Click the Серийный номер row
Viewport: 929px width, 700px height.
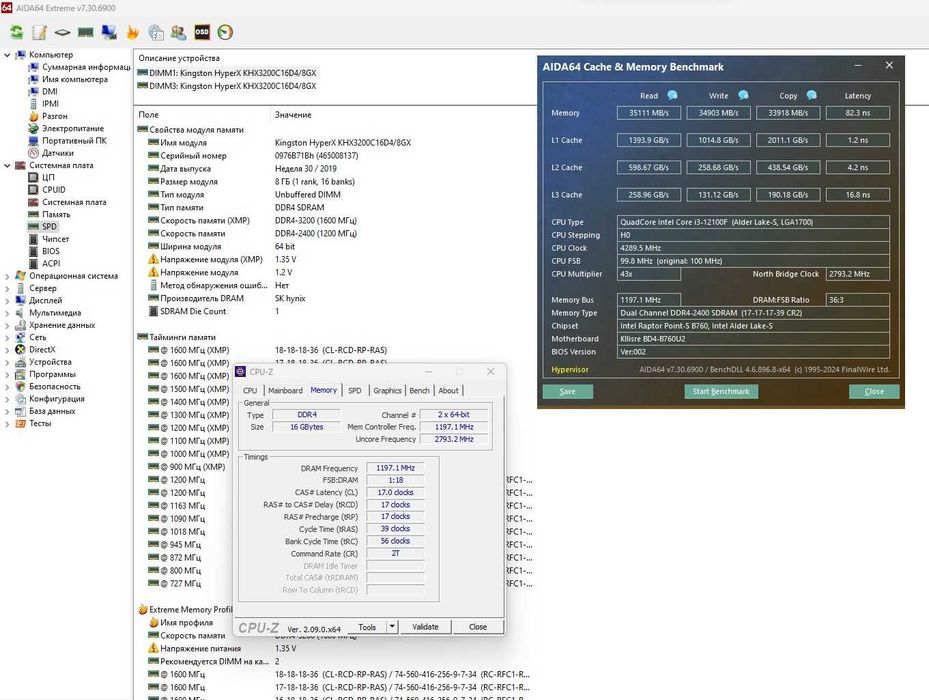click(x=252, y=156)
